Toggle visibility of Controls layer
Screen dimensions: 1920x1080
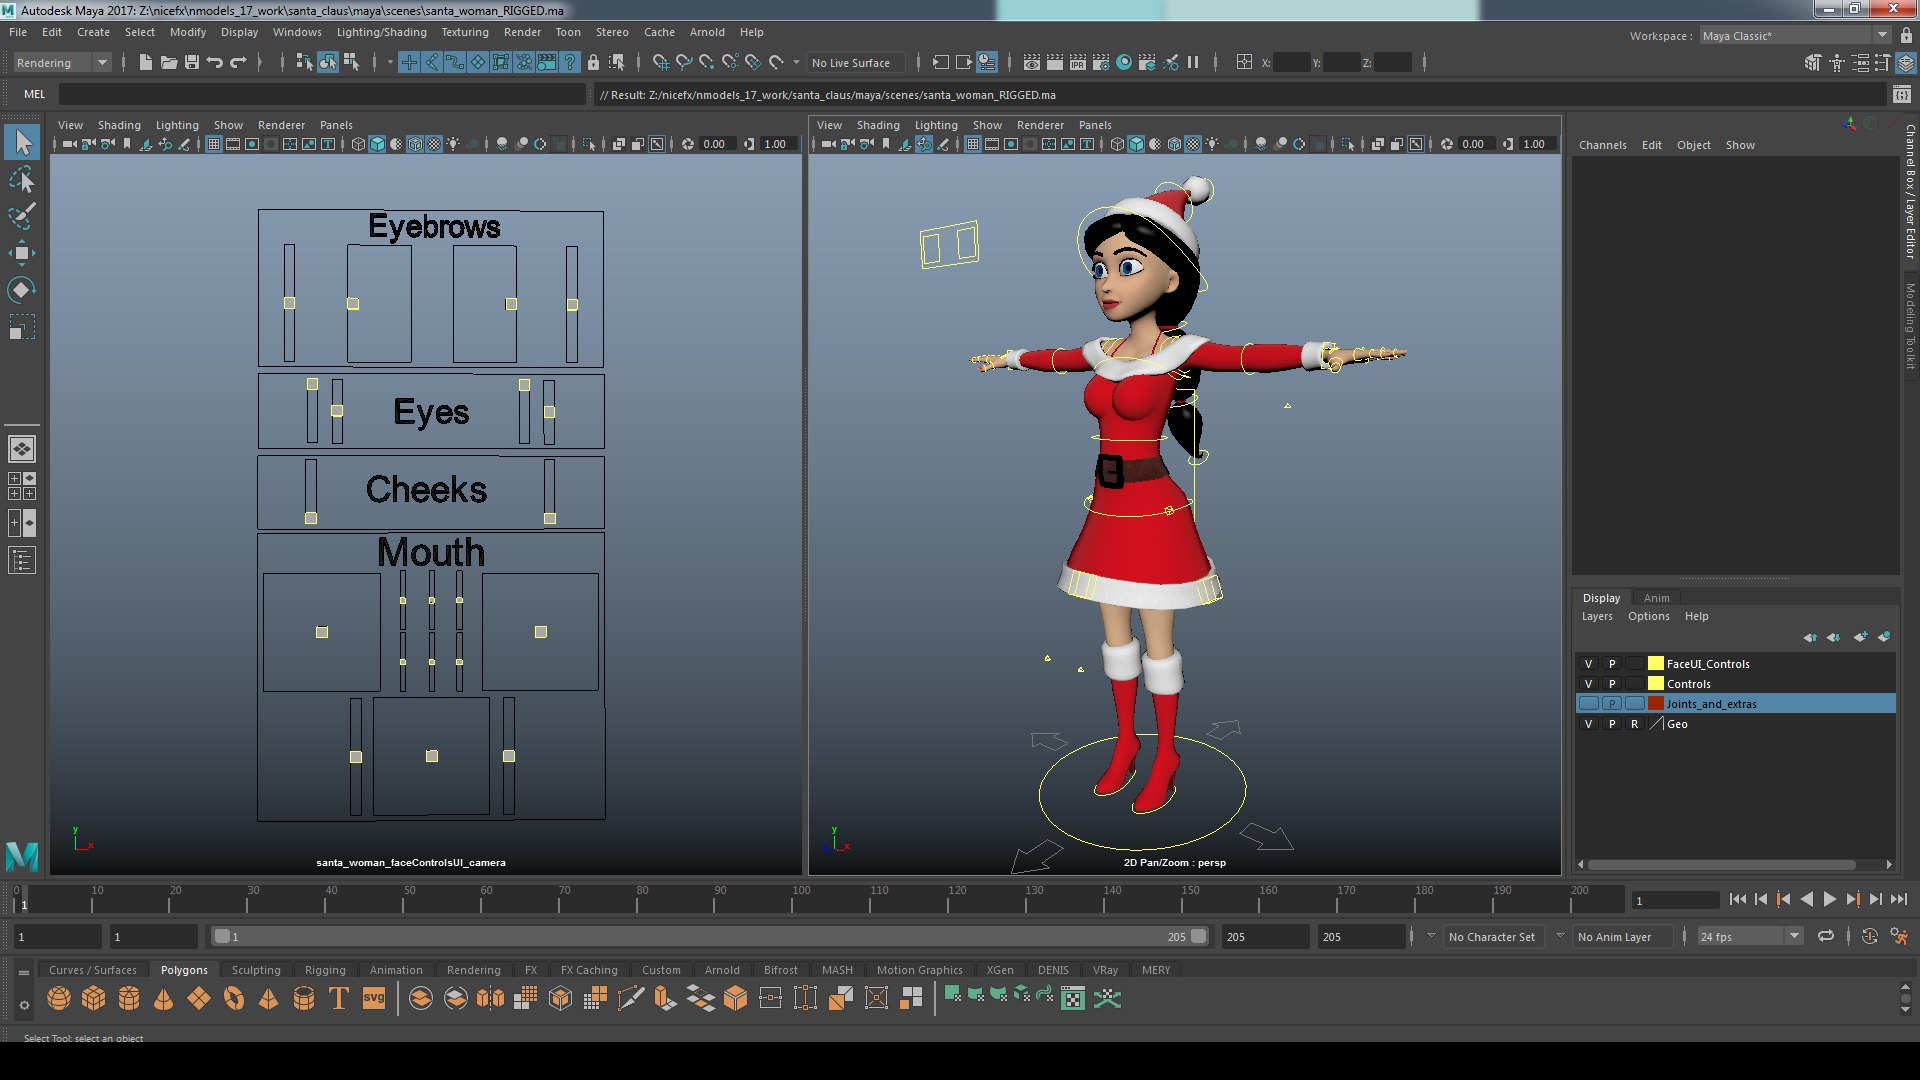(1588, 684)
